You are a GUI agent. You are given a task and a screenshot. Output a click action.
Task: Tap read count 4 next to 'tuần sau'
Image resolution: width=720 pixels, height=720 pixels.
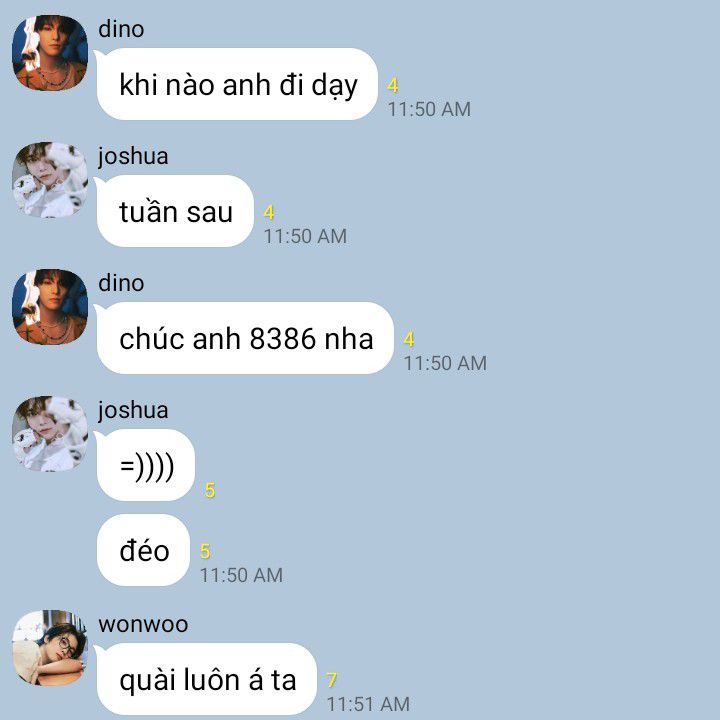[269, 213]
